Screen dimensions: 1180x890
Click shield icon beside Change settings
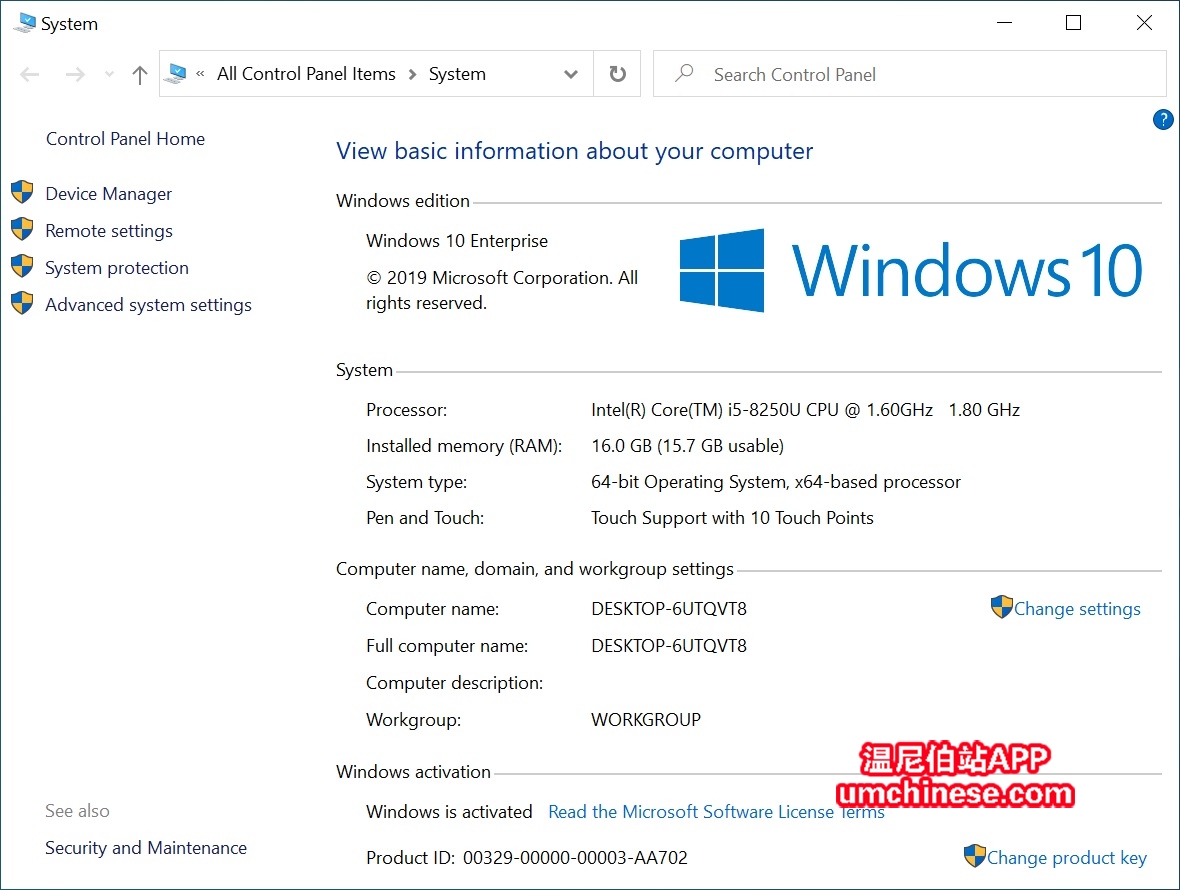tap(1002, 606)
